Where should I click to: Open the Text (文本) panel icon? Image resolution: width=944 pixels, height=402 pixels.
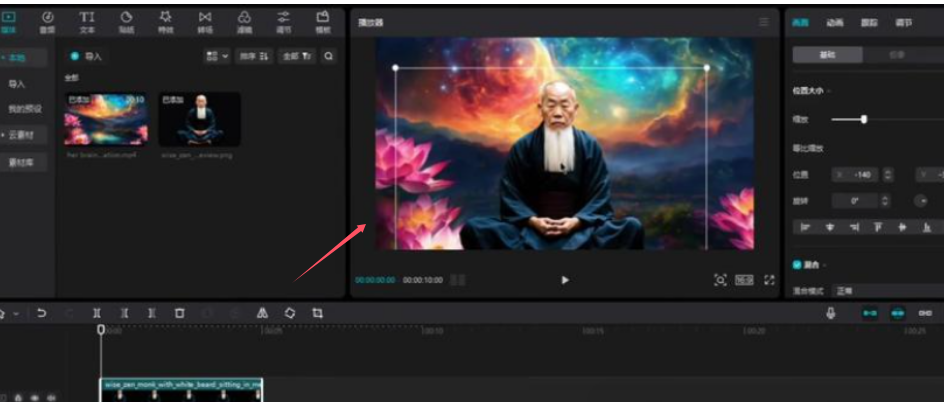tap(87, 21)
